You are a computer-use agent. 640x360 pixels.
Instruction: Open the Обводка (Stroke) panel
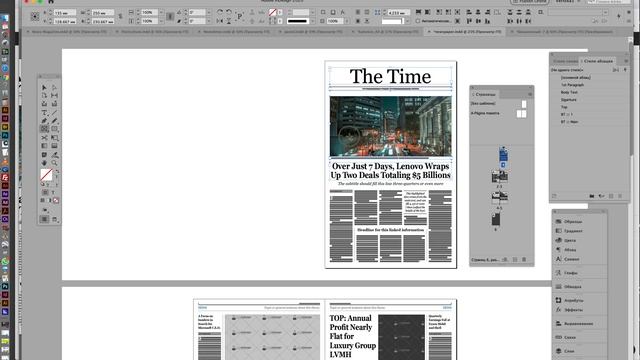(x=569, y=287)
